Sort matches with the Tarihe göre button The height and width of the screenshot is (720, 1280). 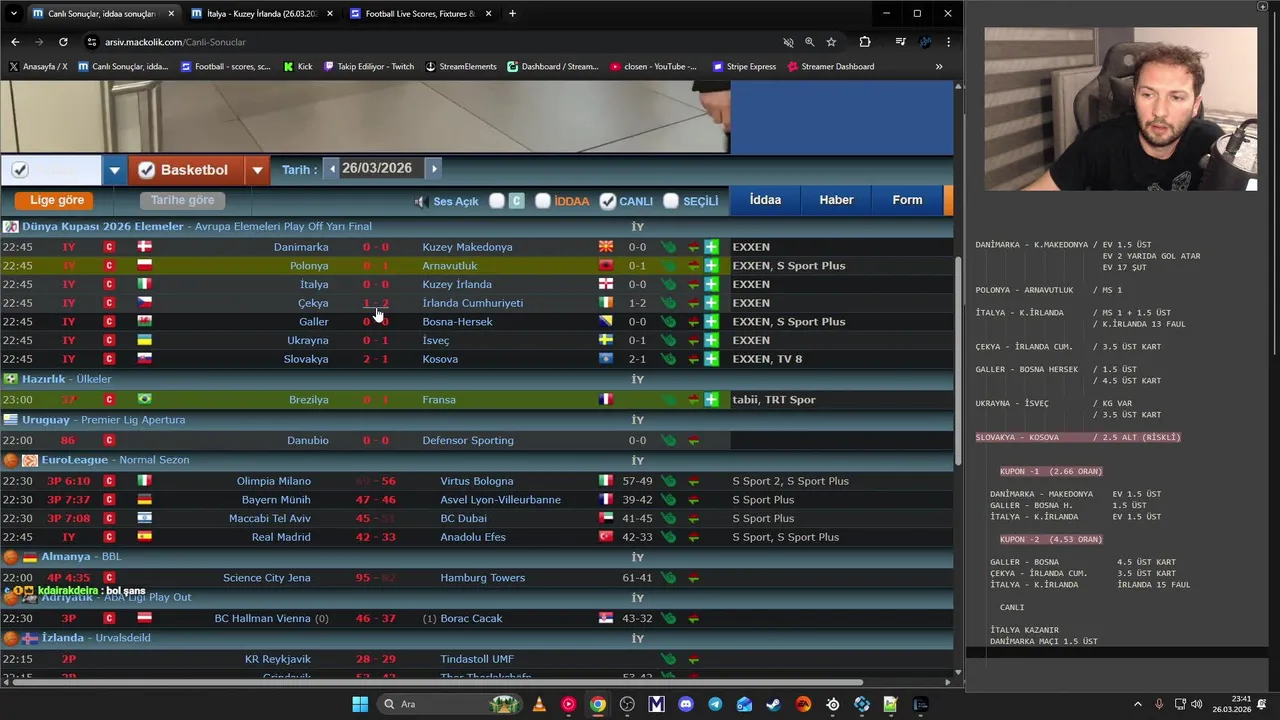click(182, 200)
